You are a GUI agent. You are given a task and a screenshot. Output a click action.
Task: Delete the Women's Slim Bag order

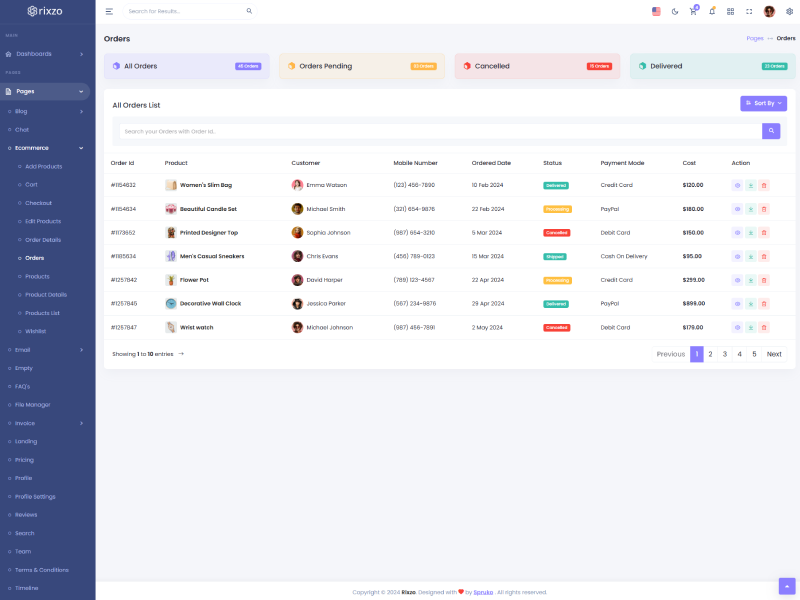coord(764,185)
